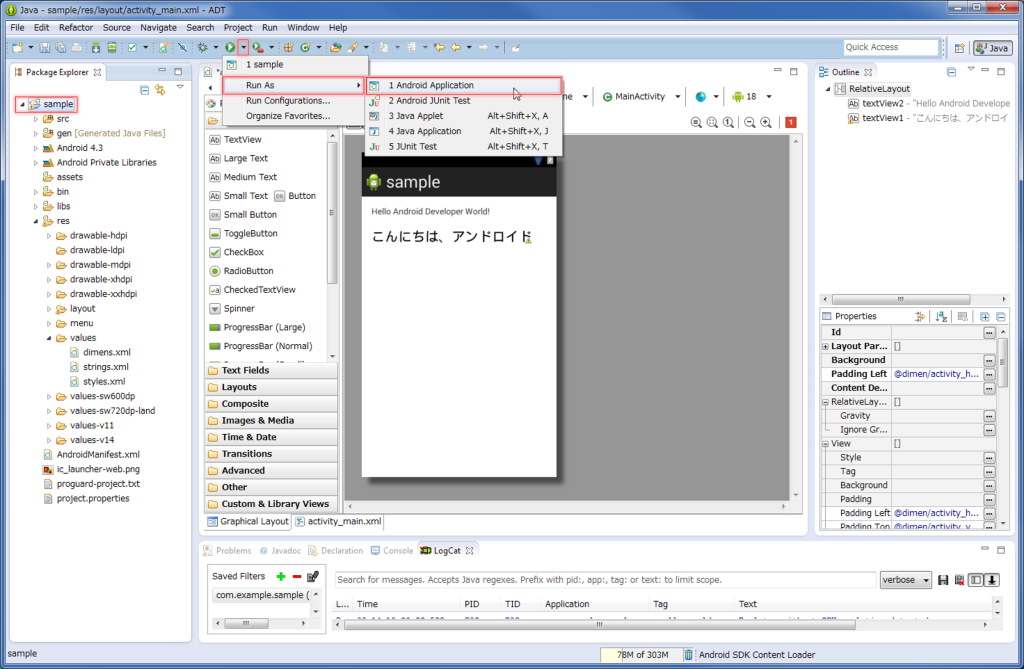Open the MainActivity dropdown in layout editor
The width and height of the screenshot is (1024, 669).
677,97
